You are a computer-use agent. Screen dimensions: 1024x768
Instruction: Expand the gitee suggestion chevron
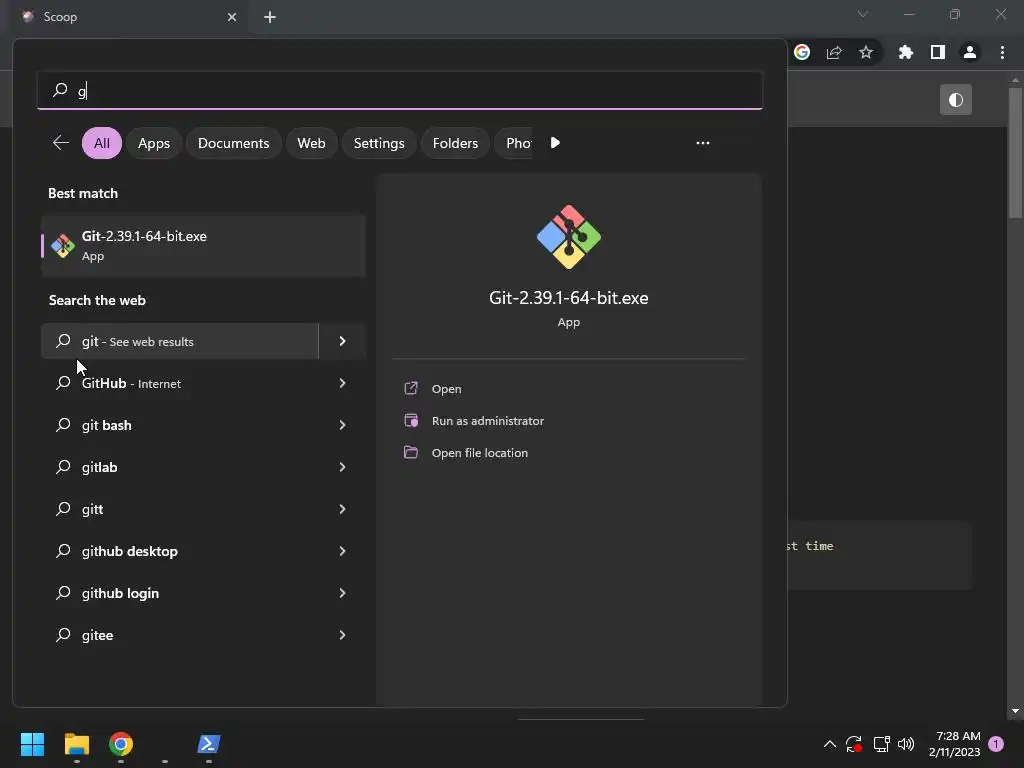[x=342, y=635]
